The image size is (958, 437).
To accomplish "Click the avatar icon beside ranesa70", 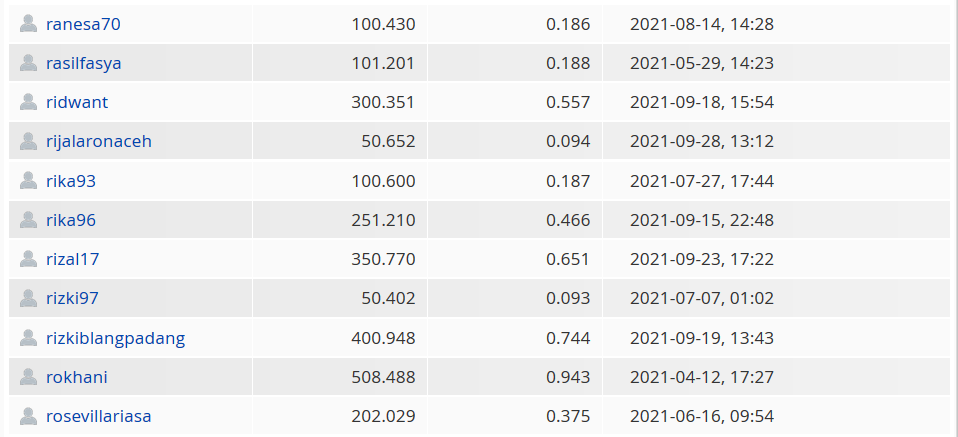I will 28,24.
